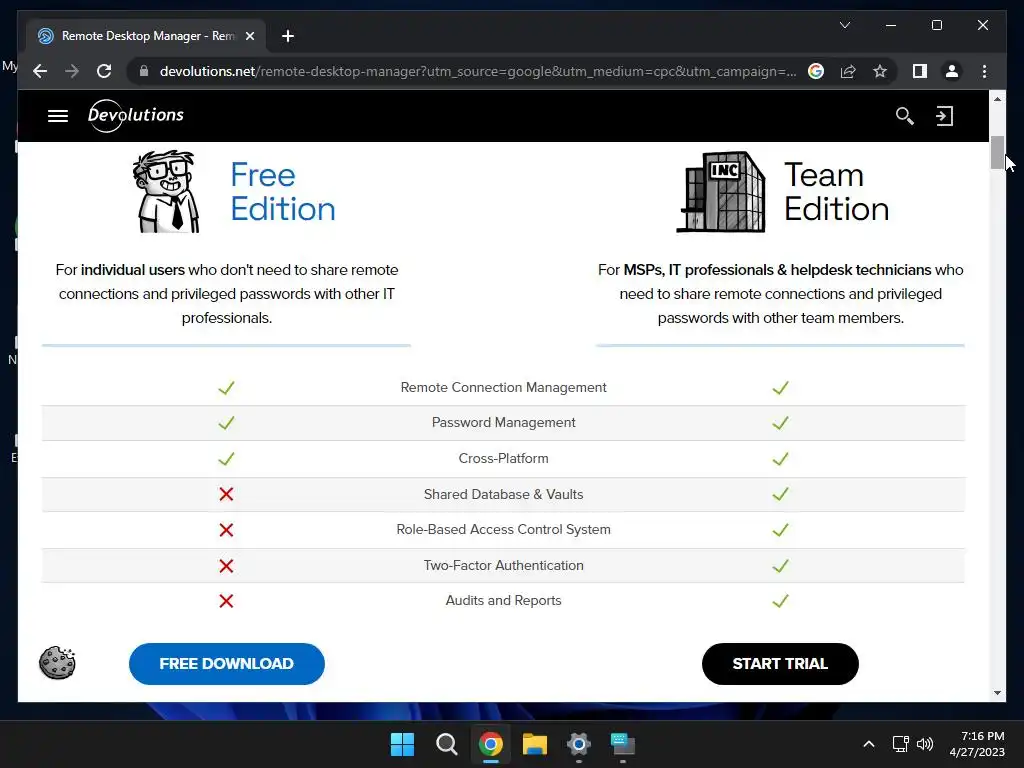Click the Audits and Reports label
1024x768 pixels.
[504, 601]
